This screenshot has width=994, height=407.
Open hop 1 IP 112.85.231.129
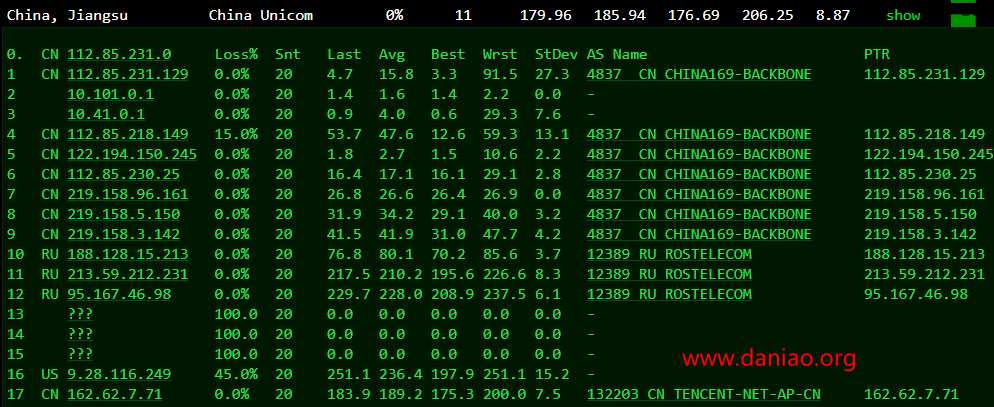coord(128,74)
